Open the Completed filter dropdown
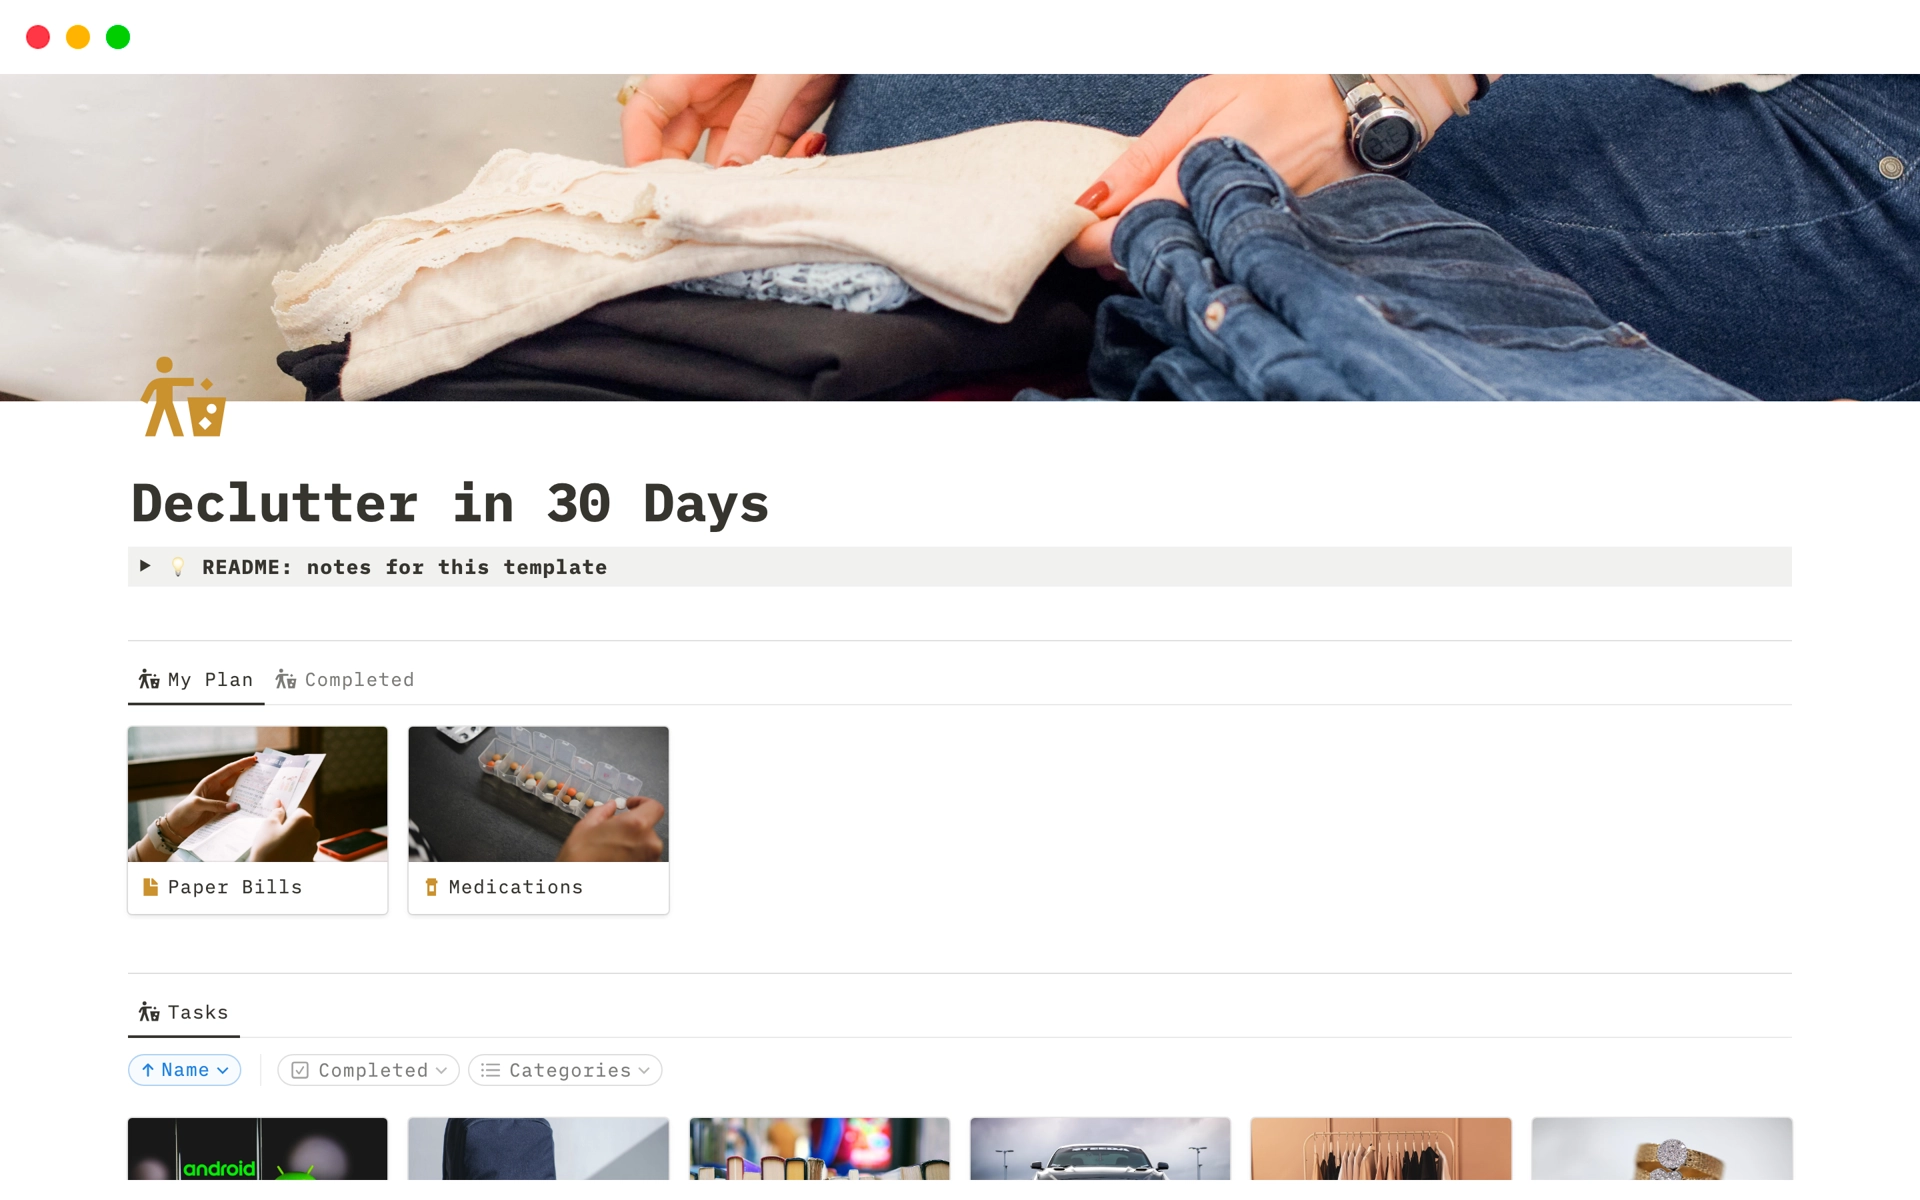This screenshot has height=1200, width=1920. click(366, 1069)
